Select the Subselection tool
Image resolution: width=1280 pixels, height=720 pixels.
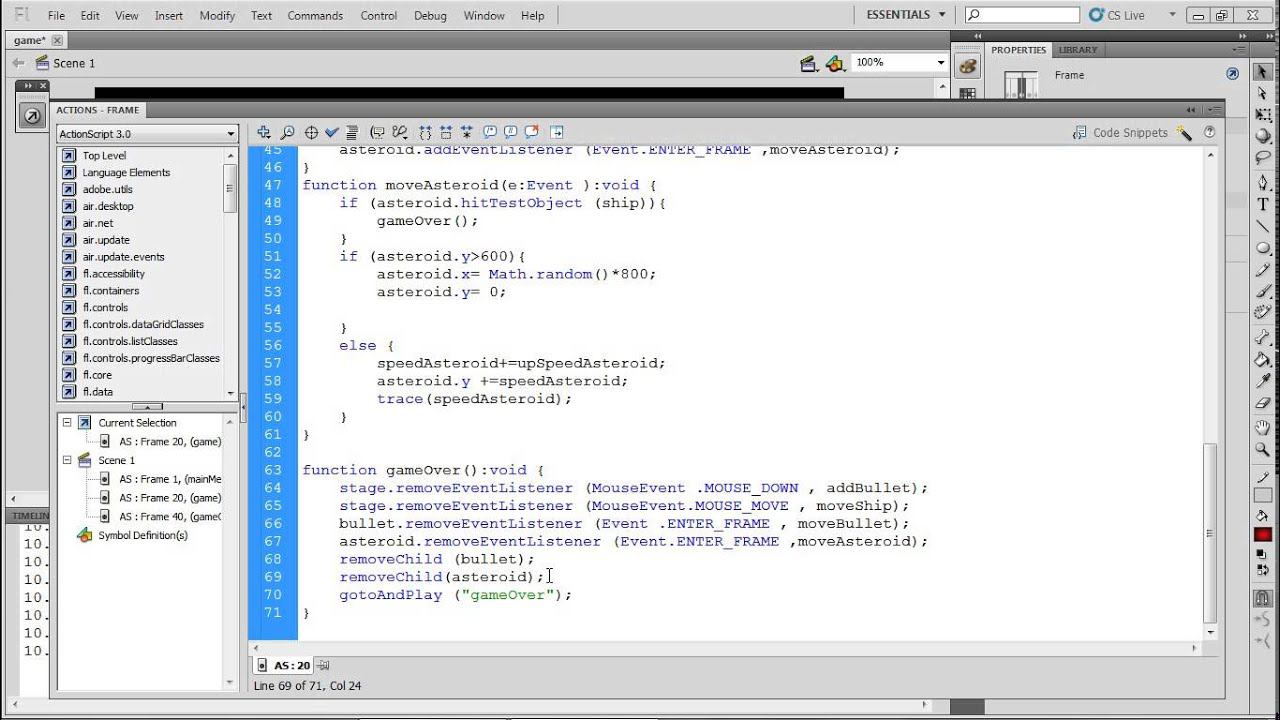click(1263, 93)
